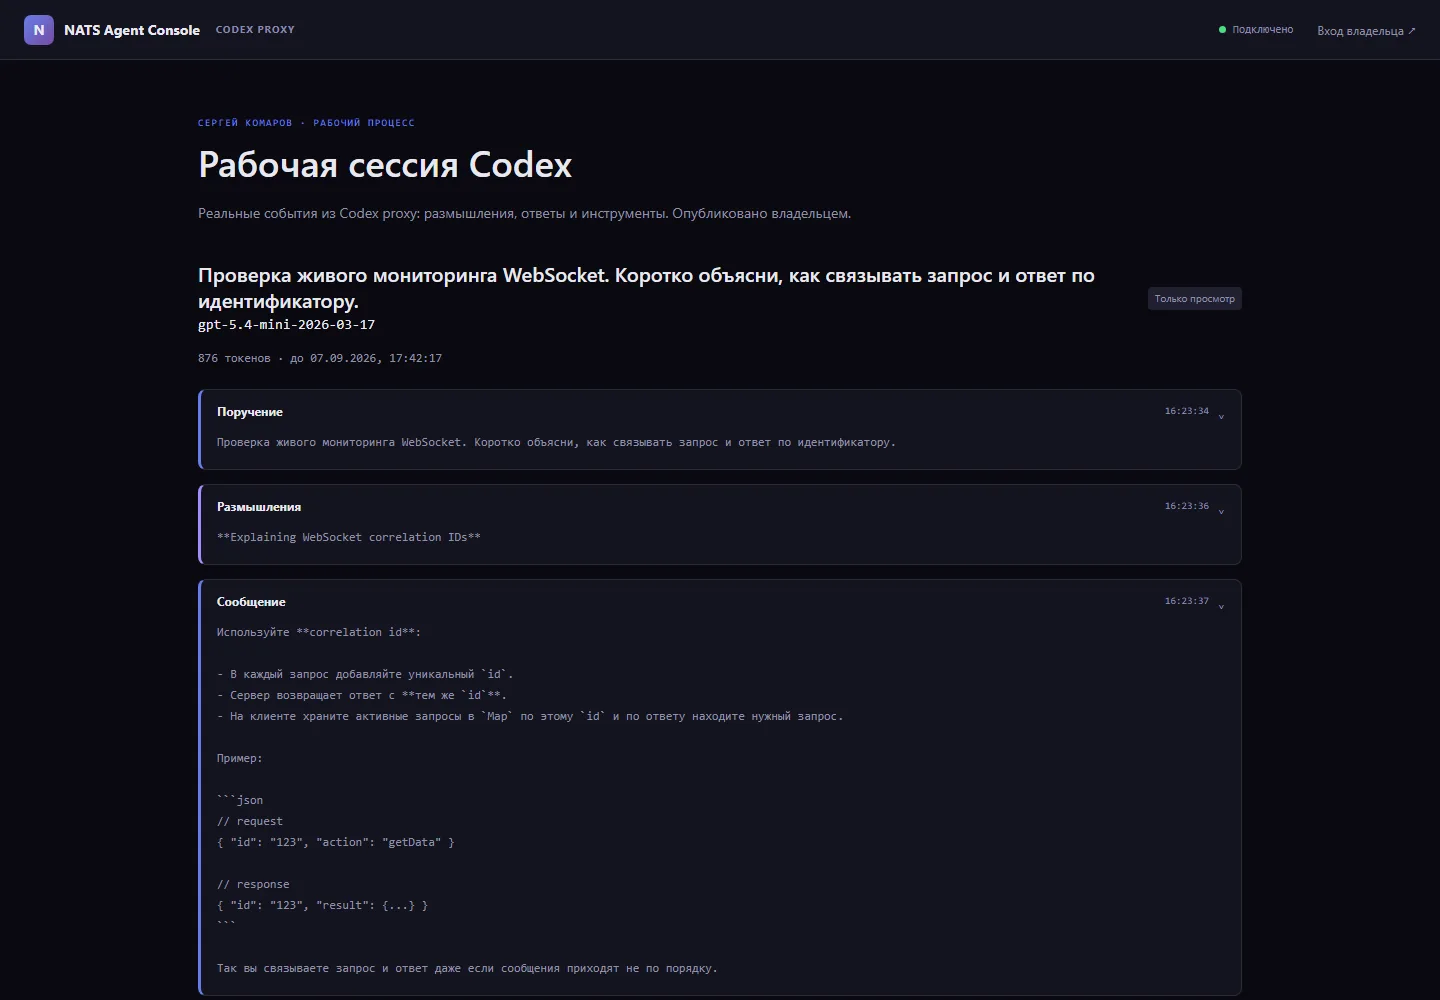Image resolution: width=1440 pixels, height=1000 pixels.
Task: Click the Explaining WebSocket correlation IDs text
Action: (x=349, y=537)
